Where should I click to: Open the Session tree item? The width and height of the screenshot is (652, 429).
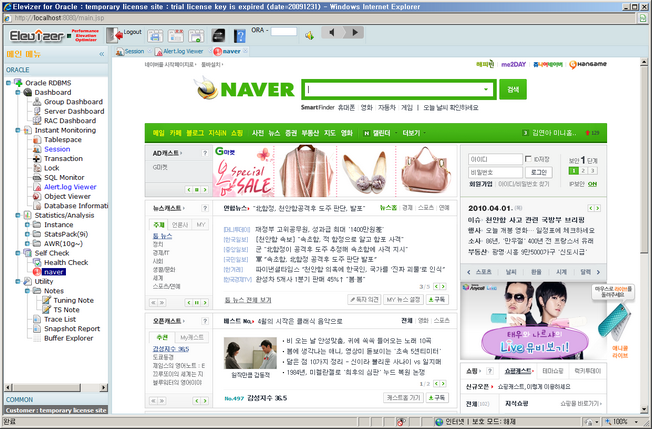click(x=57, y=149)
